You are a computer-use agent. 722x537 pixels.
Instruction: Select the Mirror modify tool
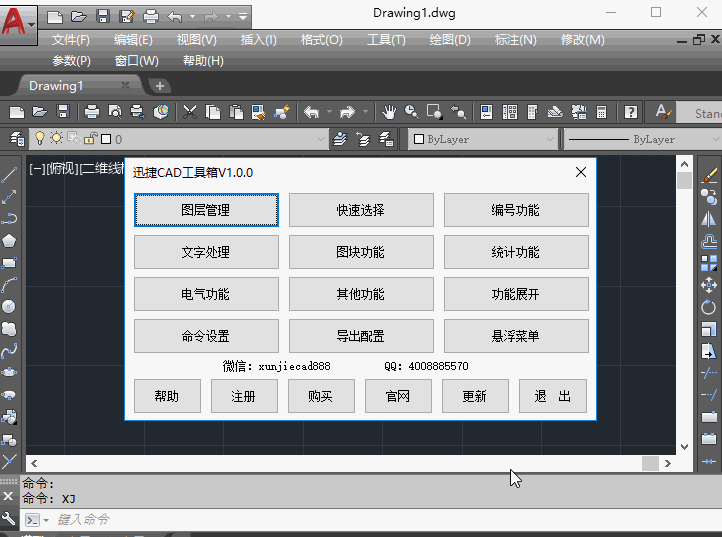pyautogui.click(x=709, y=218)
